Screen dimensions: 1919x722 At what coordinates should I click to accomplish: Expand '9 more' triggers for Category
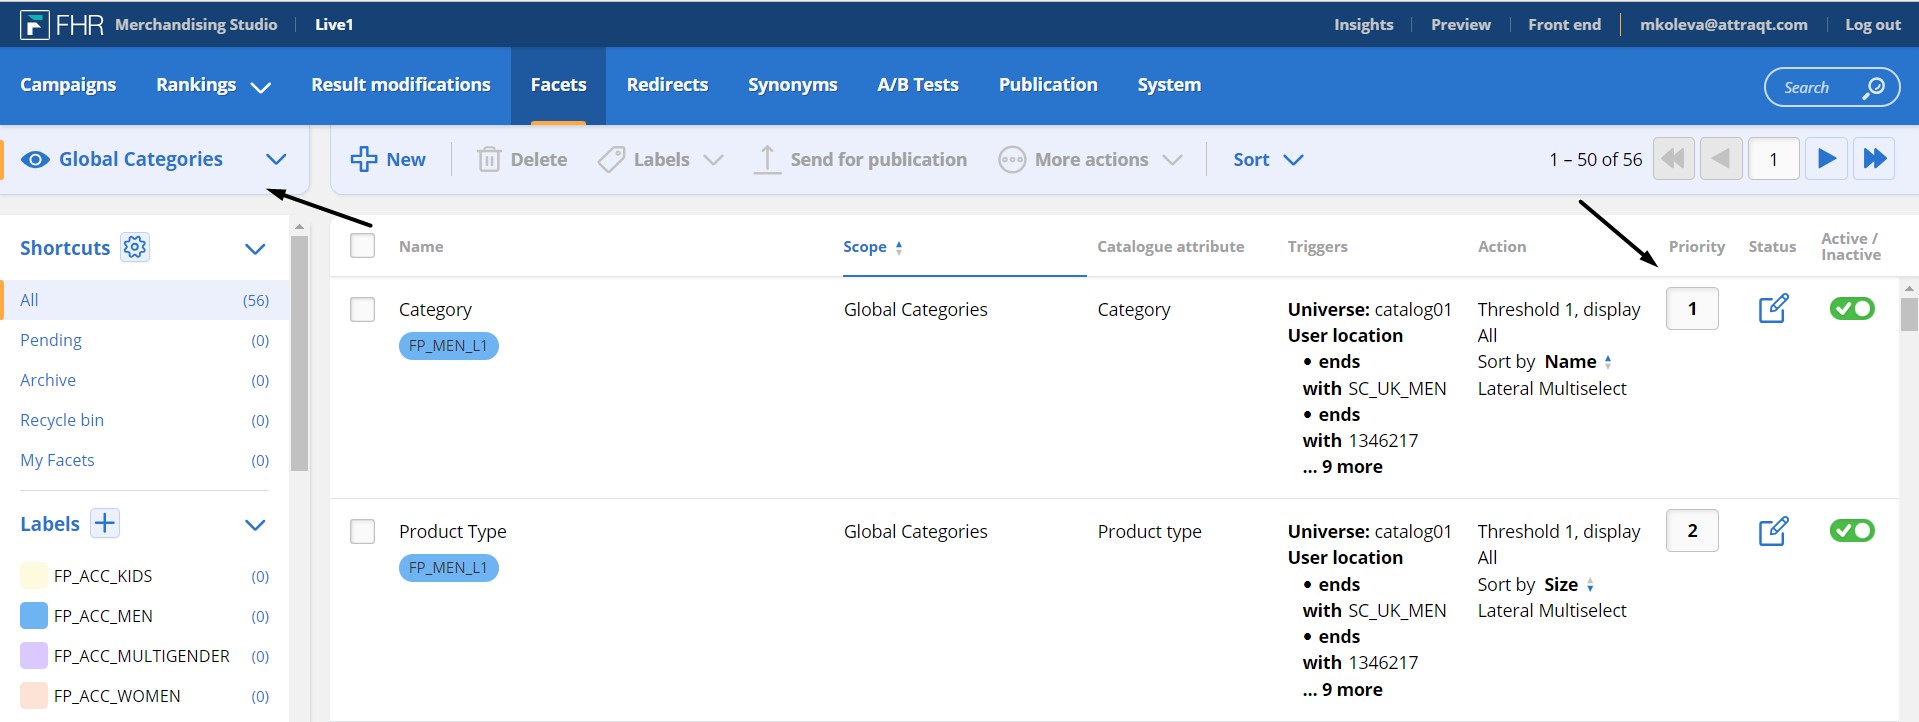1343,467
